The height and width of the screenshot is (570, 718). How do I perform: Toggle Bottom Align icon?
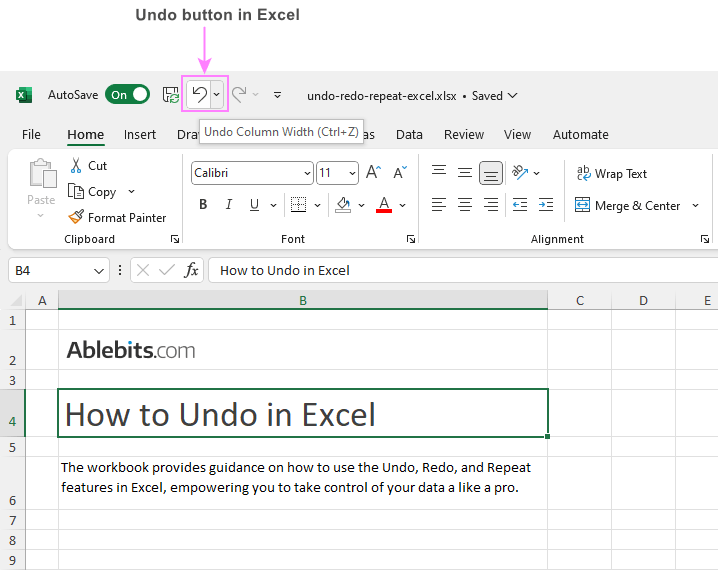[x=491, y=173]
